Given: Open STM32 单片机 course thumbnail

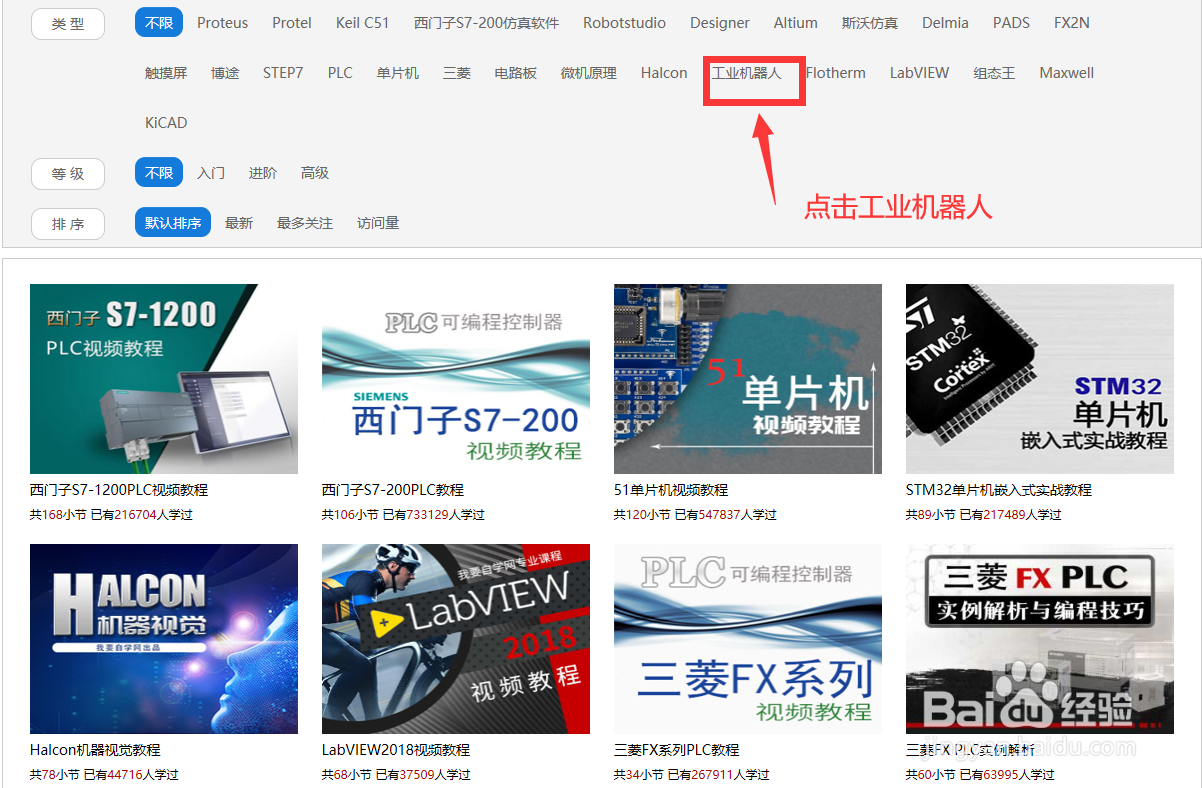Looking at the screenshot, I should pos(1040,379).
